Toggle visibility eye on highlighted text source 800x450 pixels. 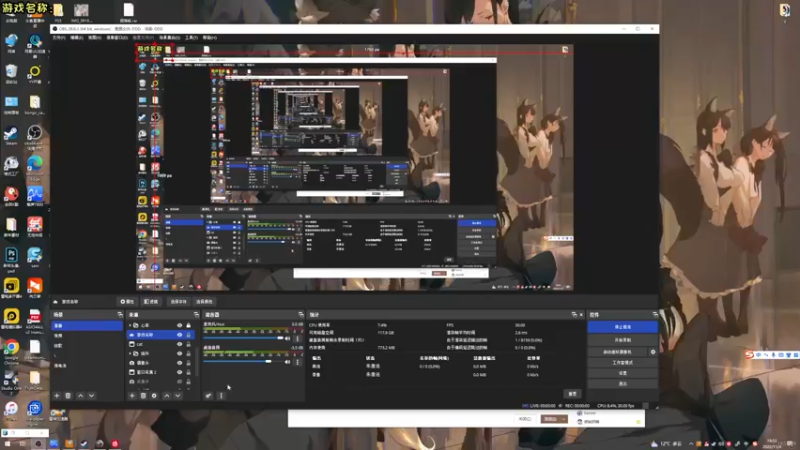tap(180, 335)
